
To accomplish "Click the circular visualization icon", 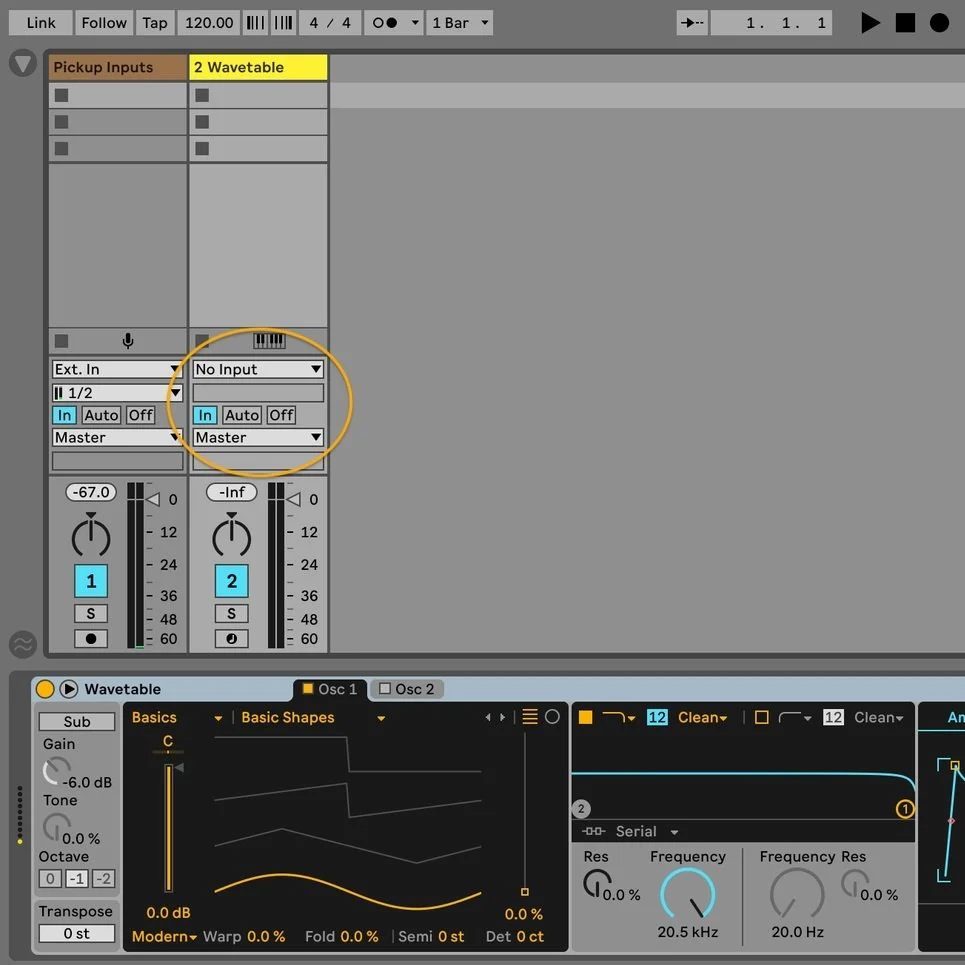I will pyautogui.click(x=552, y=716).
